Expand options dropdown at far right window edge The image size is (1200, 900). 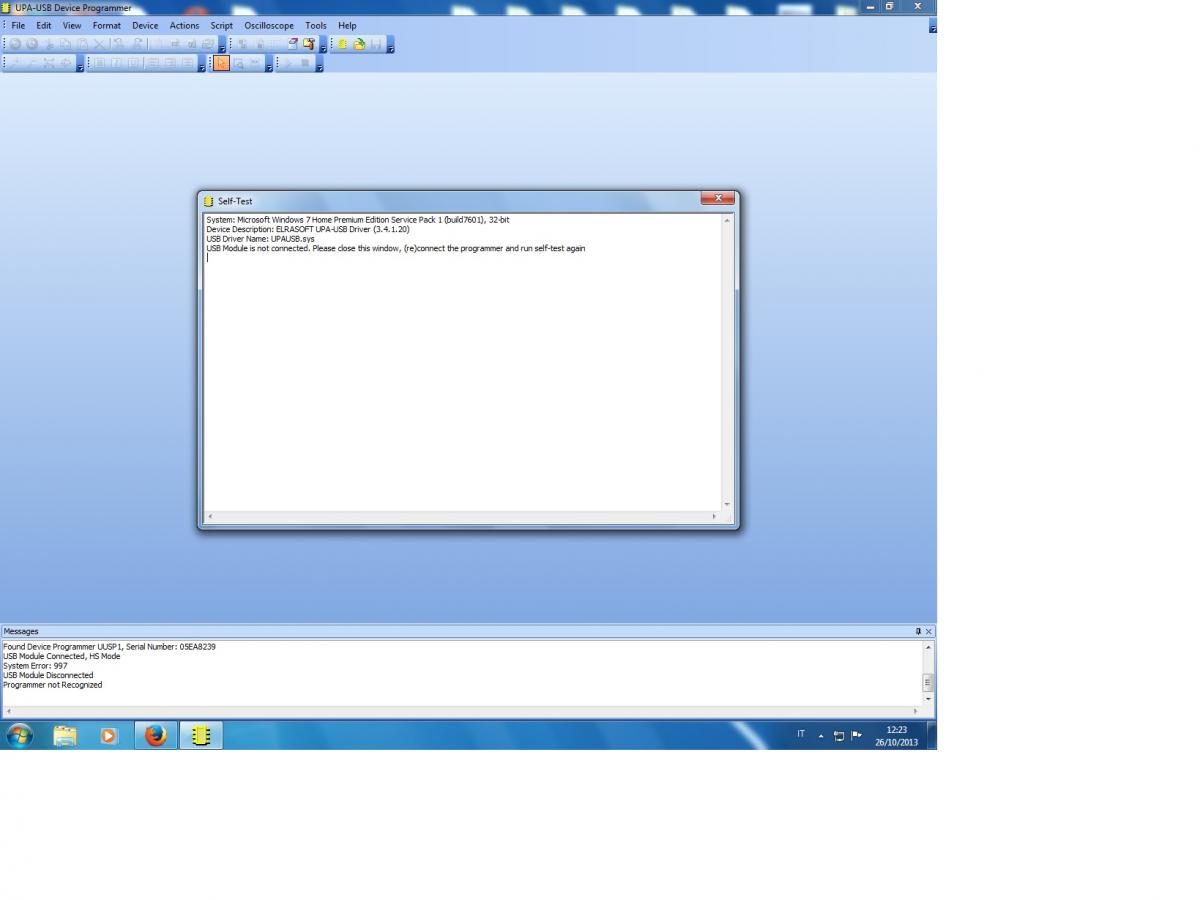tap(932, 28)
